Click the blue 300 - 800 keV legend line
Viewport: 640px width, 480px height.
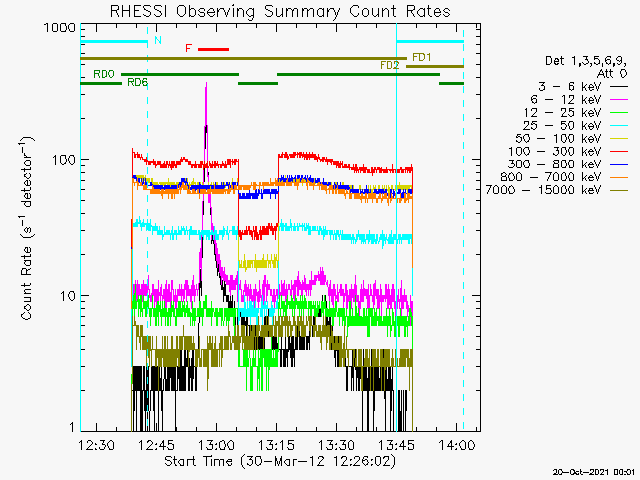pyautogui.click(x=619, y=164)
